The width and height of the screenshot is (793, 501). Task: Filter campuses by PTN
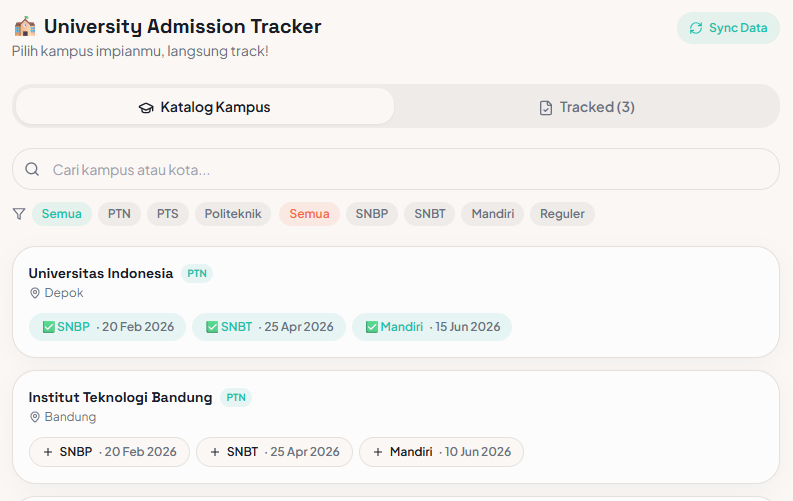pos(119,214)
